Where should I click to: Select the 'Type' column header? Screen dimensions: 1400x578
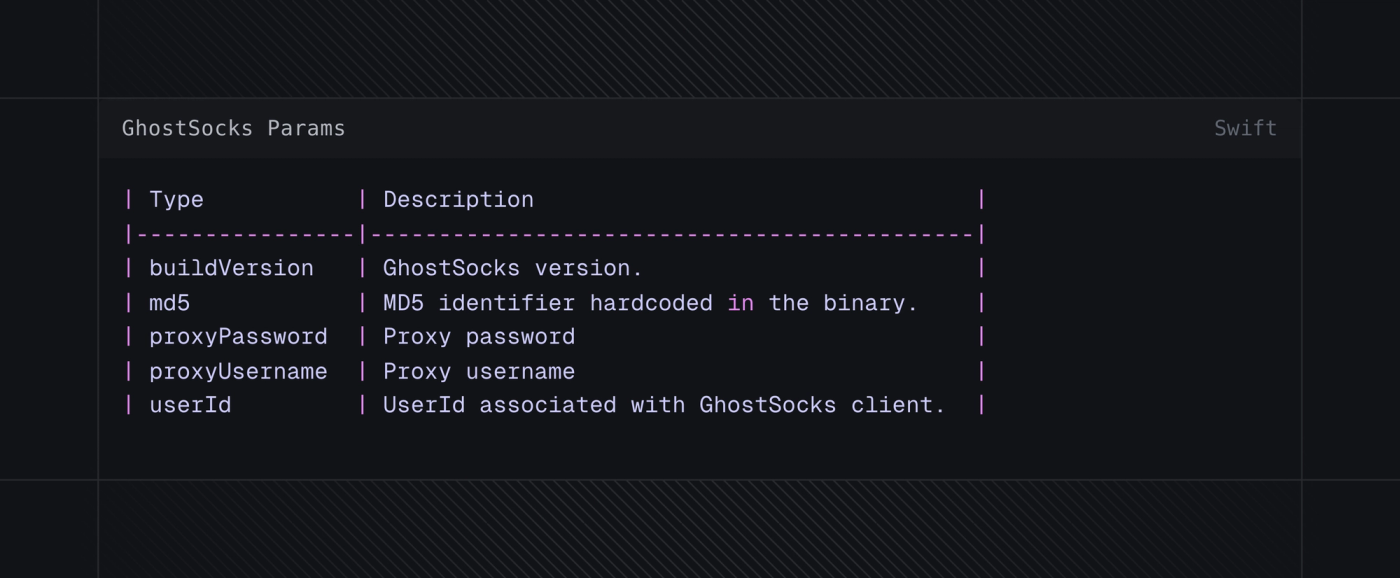pos(176,200)
